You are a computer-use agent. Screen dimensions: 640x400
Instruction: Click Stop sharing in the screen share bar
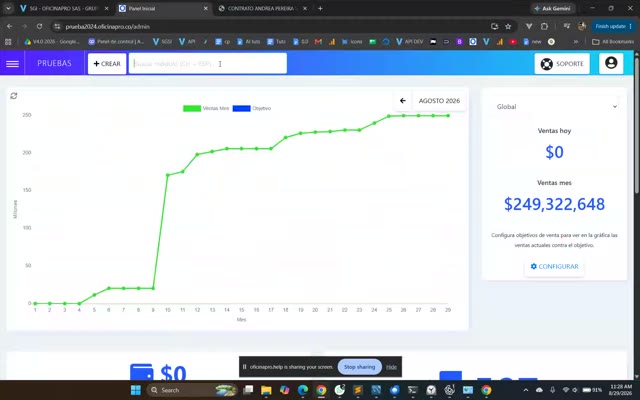(359, 367)
